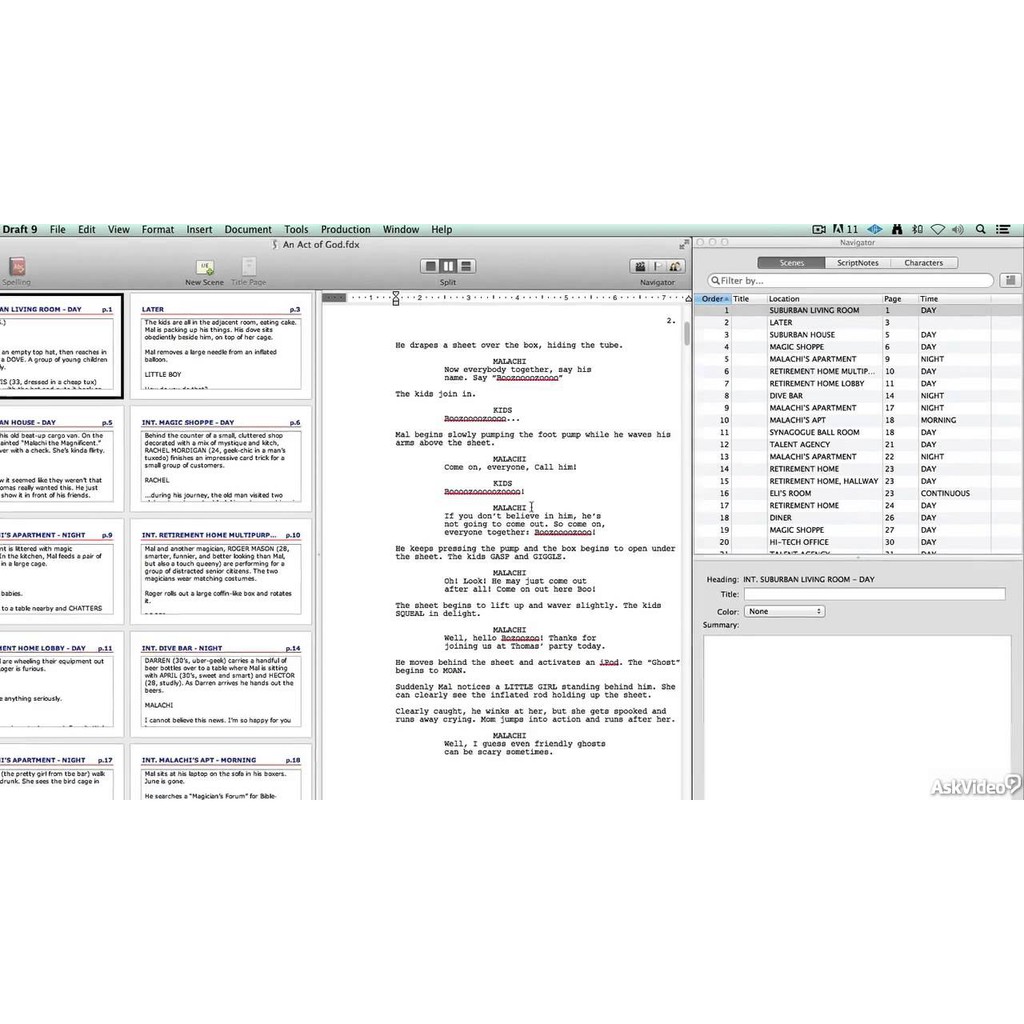Open Navigator characters faces icon
Image resolution: width=1024 pixels, height=1024 pixels.
pos(675,266)
